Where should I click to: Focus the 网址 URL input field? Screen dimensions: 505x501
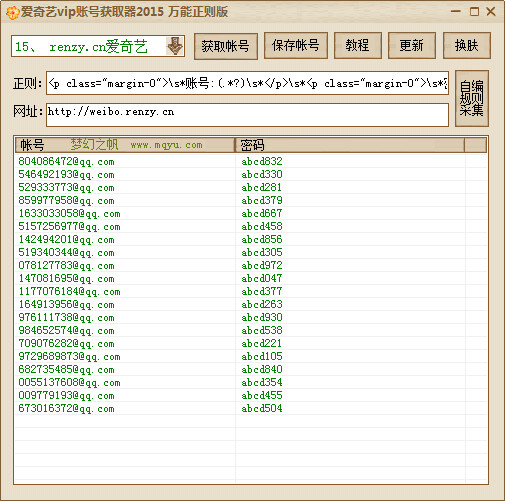[x=247, y=115]
